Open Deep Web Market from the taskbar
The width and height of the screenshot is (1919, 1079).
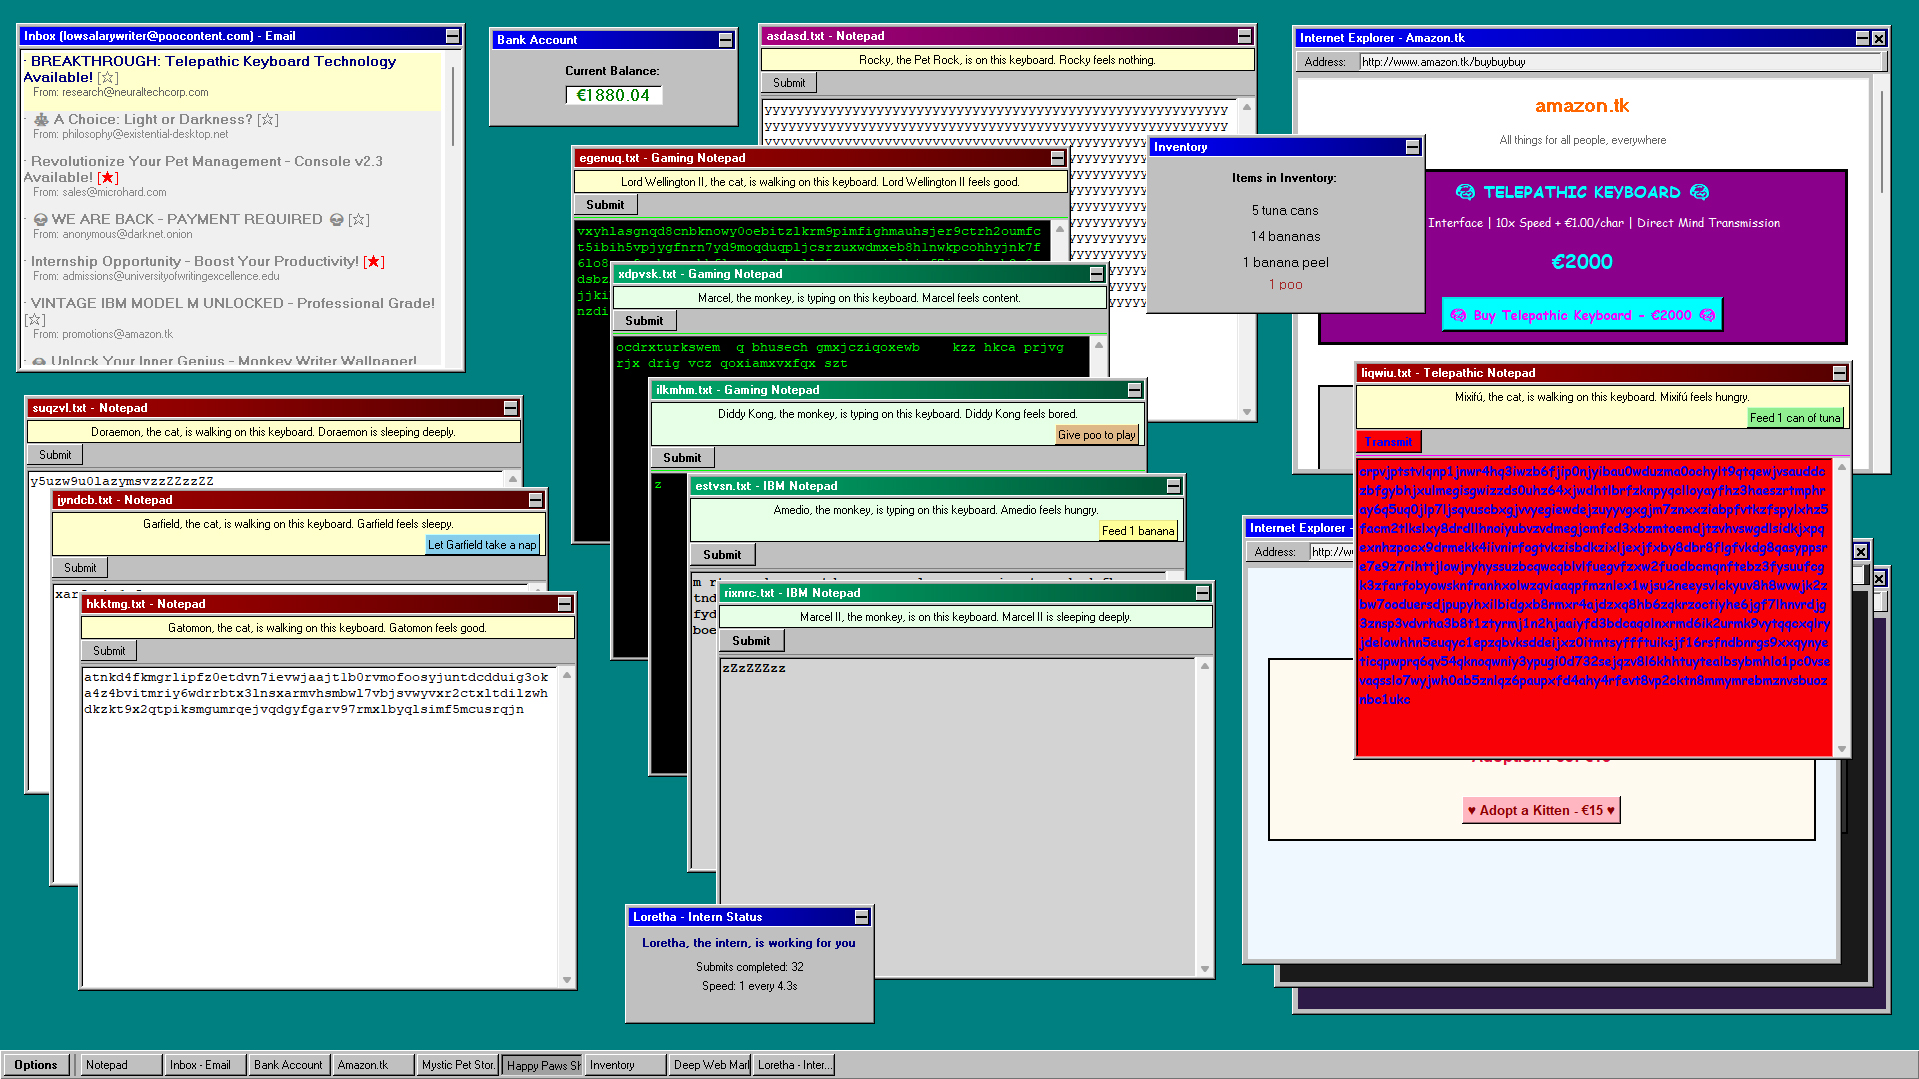pyautogui.click(x=710, y=1065)
